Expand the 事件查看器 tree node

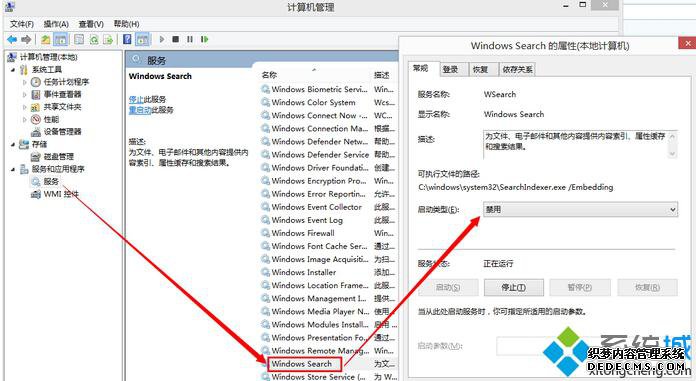coord(24,95)
